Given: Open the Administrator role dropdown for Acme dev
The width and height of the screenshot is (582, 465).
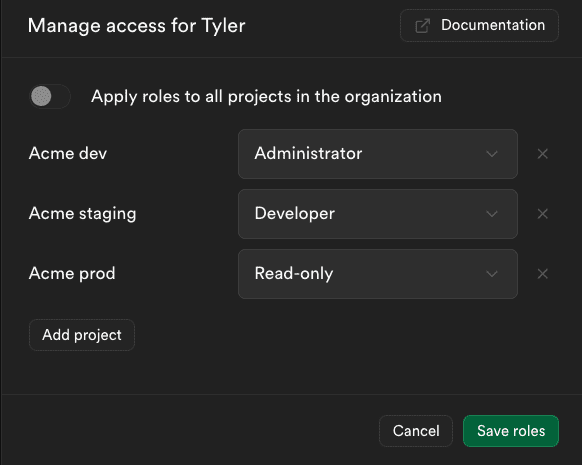Looking at the screenshot, I should 378,154.
